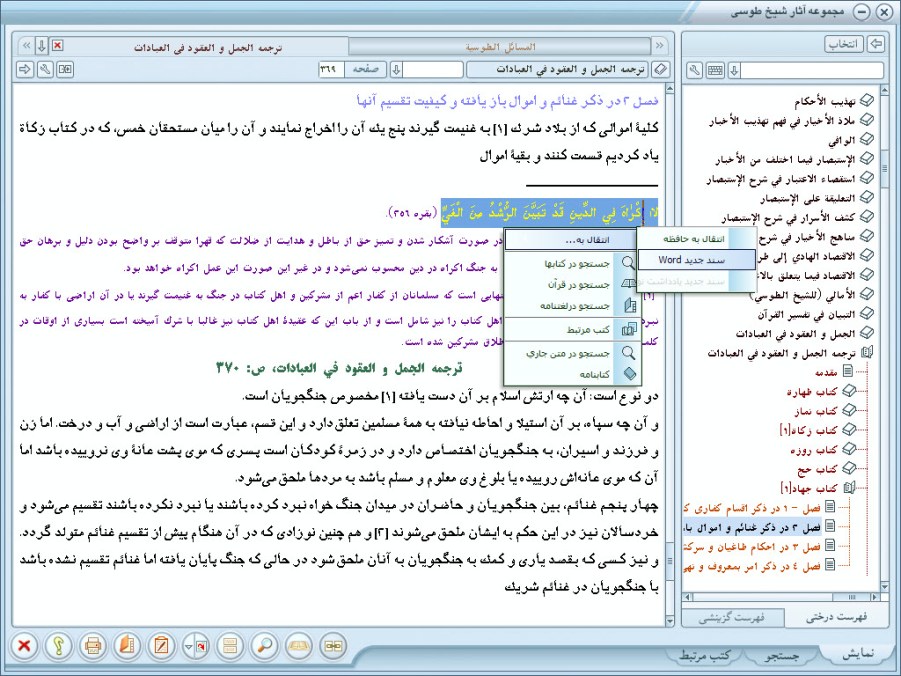The height and width of the screenshot is (676, 901).
Task: Click double chevron at left of tab bar
Action: tap(26, 45)
